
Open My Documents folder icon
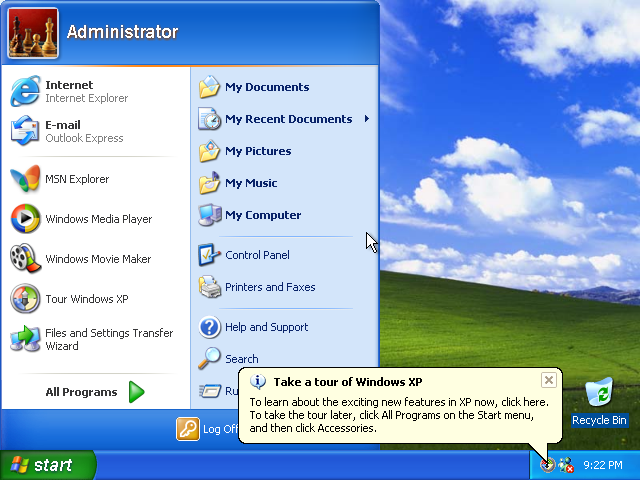tap(209, 87)
